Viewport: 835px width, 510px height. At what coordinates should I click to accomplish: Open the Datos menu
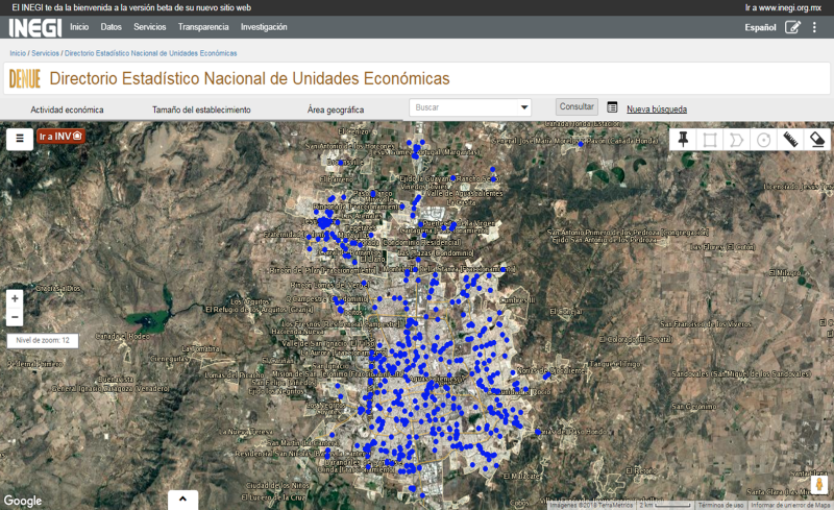[111, 27]
